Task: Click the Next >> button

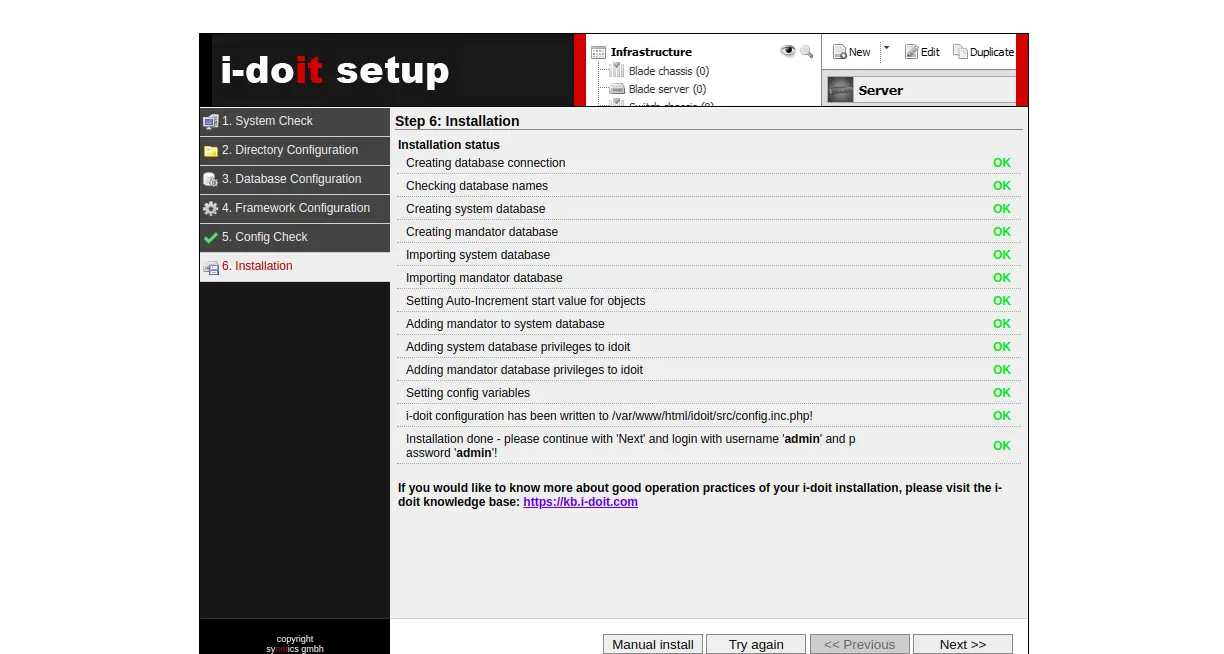Action: pyautogui.click(x=963, y=644)
